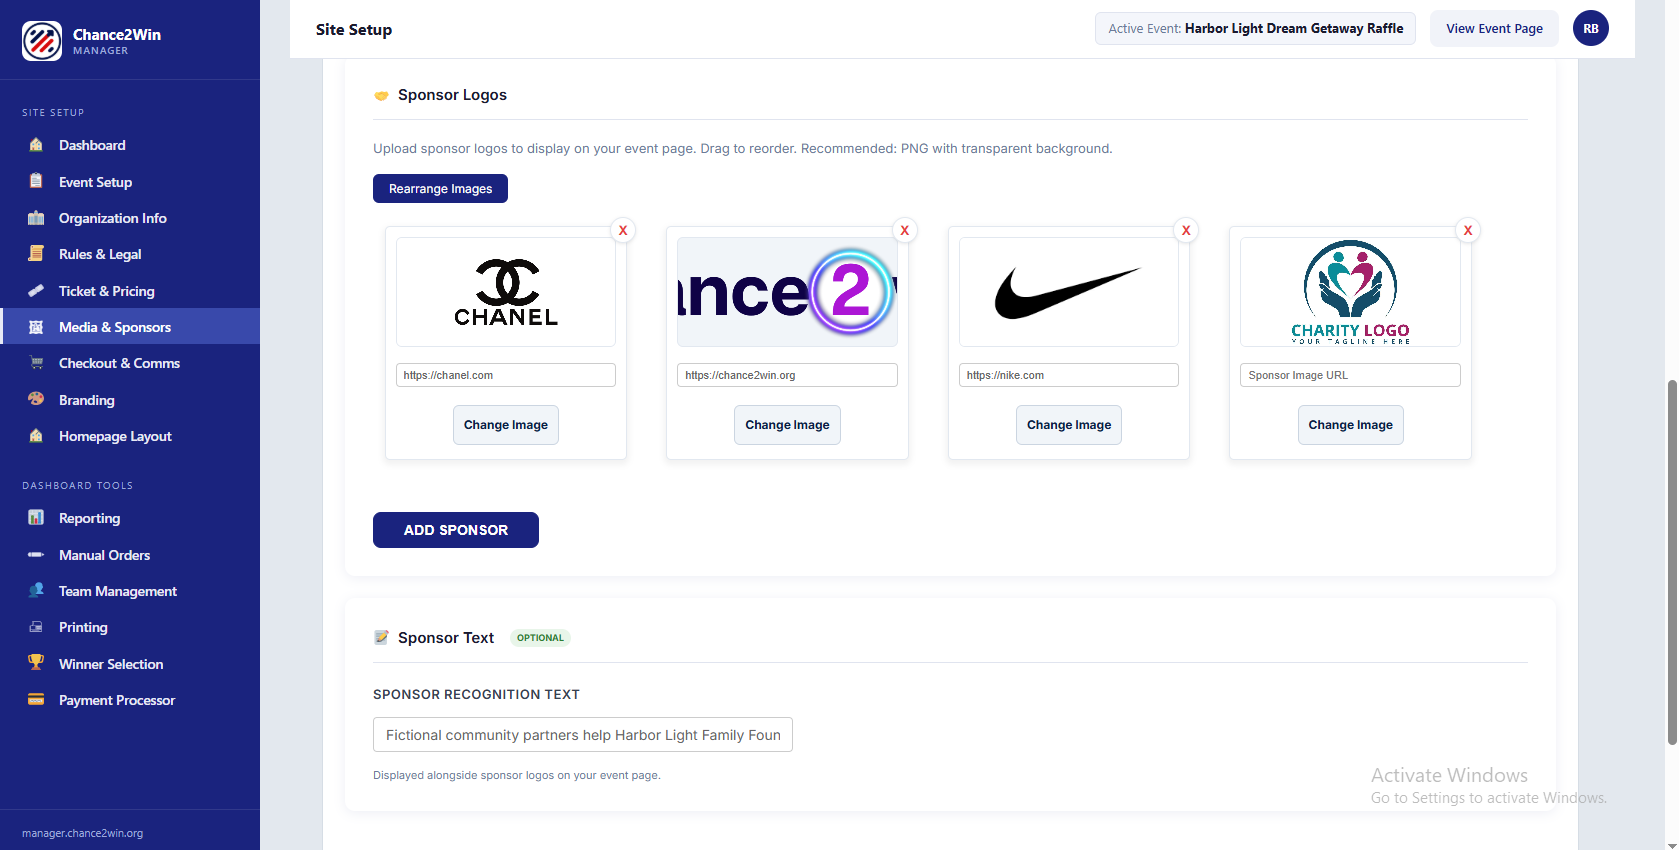Click the Charity Logo thumbnail
Image resolution: width=1679 pixels, height=850 pixels.
coord(1350,292)
